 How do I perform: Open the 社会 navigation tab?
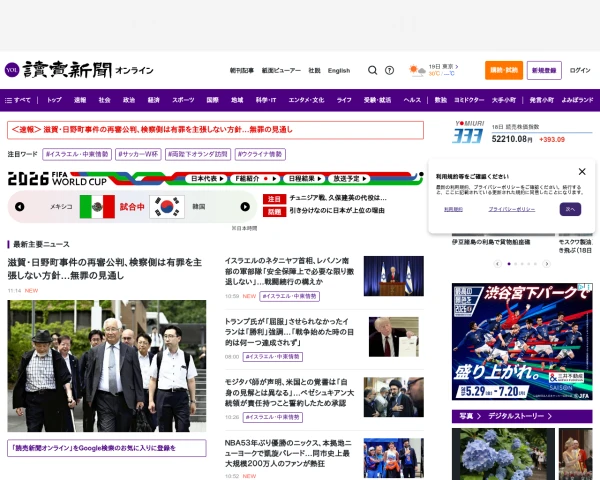pos(104,100)
